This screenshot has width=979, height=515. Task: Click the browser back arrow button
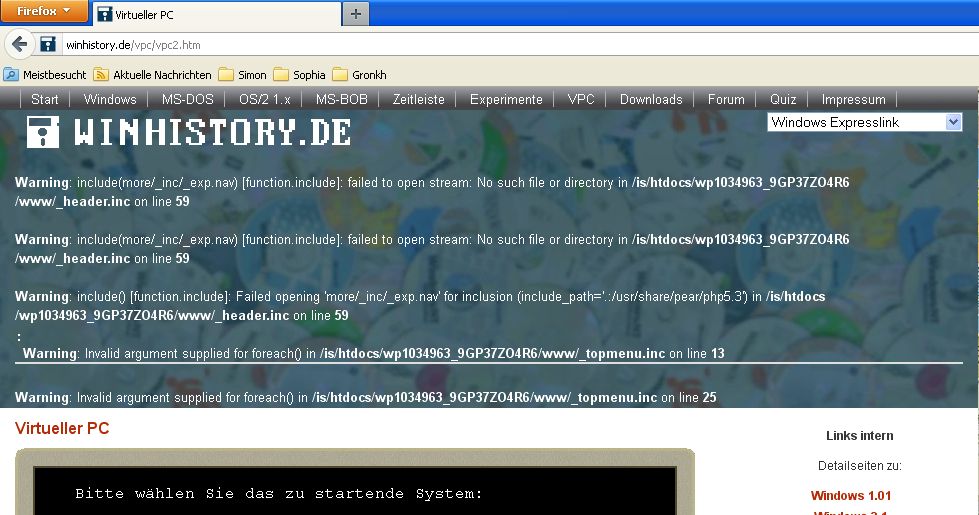point(19,45)
